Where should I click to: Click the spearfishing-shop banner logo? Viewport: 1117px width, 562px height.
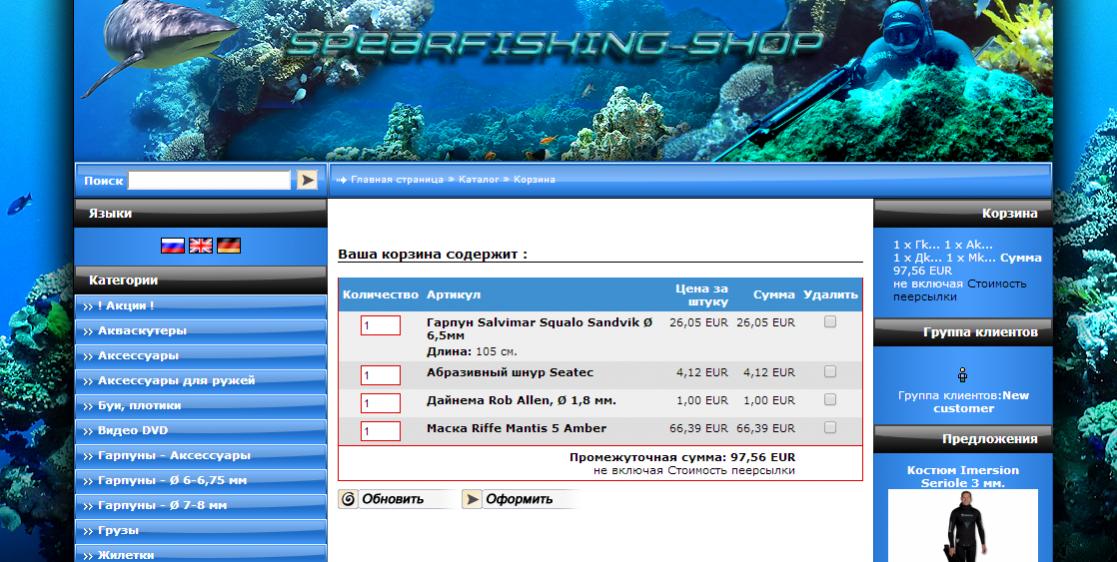pyautogui.click(x=555, y=43)
